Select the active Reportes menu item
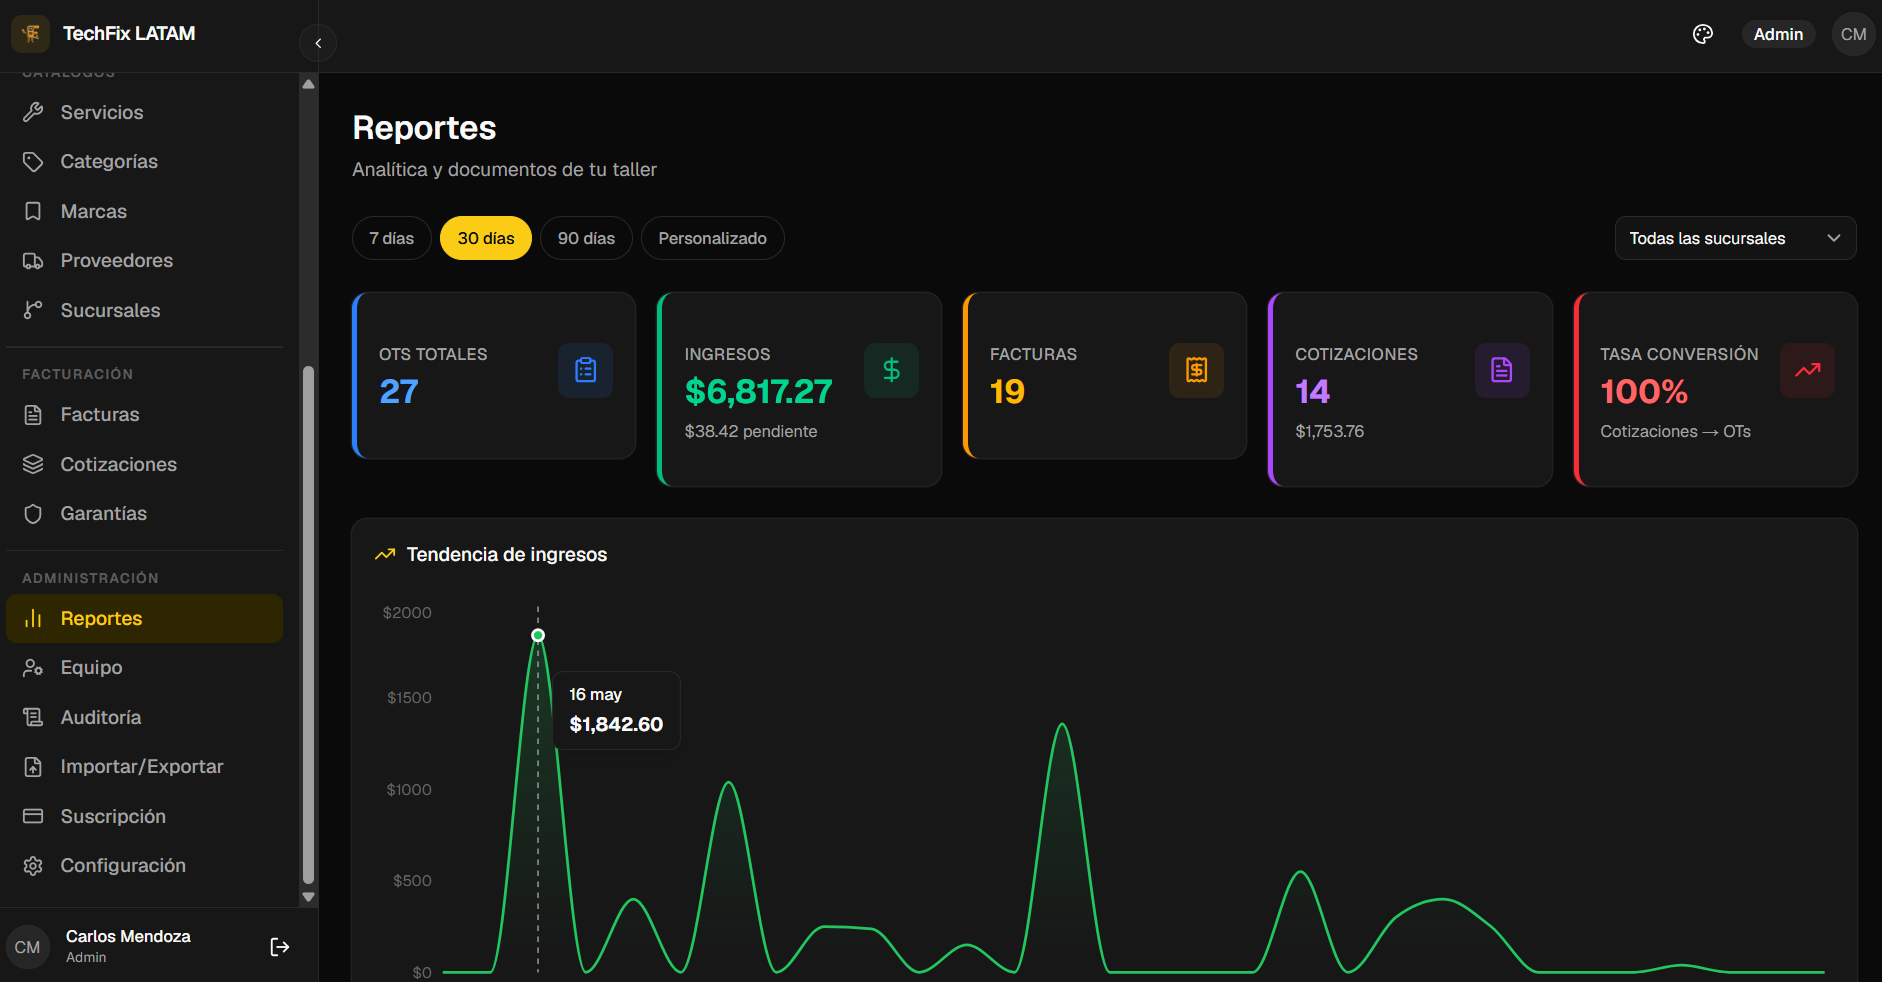1882x982 pixels. (144, 618)
